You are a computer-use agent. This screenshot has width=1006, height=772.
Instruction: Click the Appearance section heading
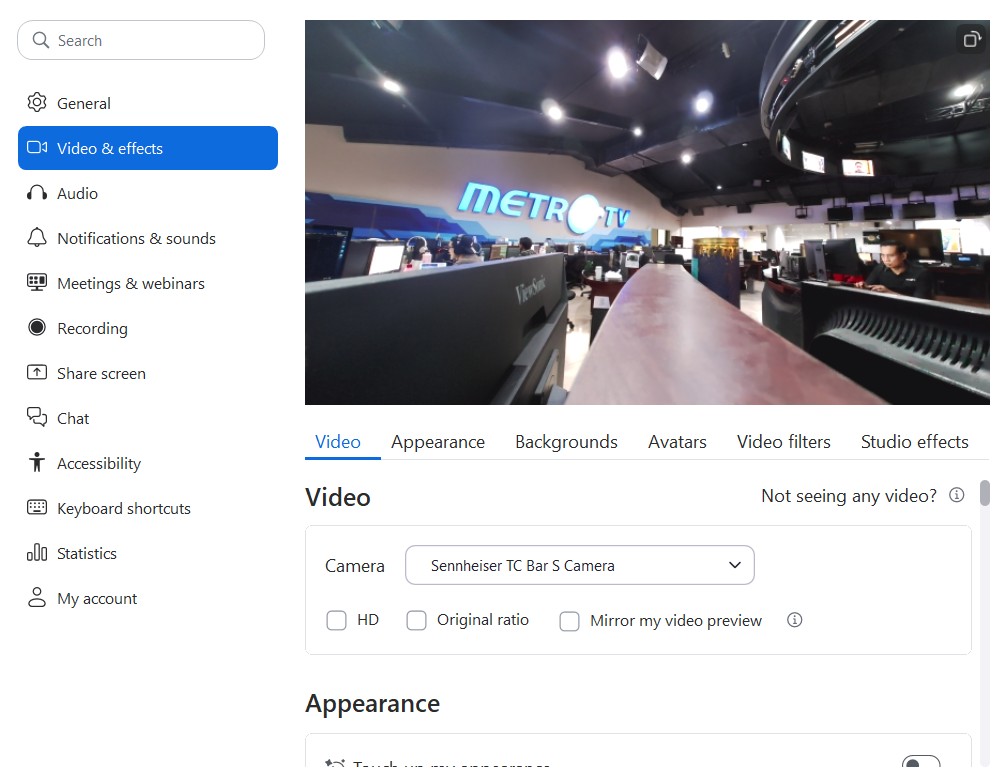point(373,703)
